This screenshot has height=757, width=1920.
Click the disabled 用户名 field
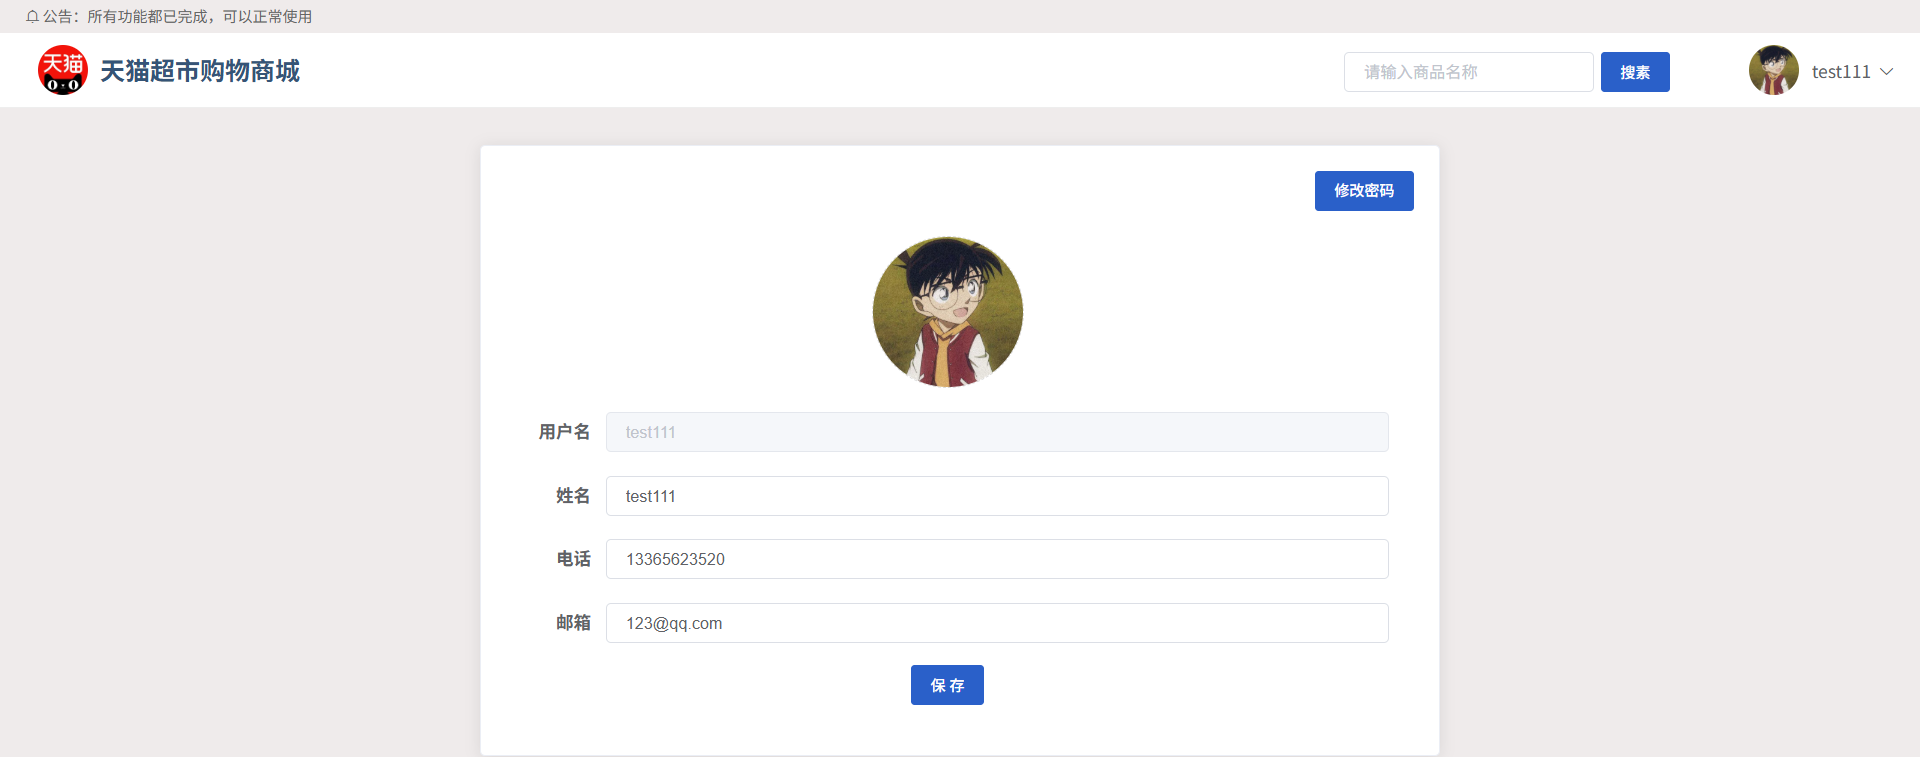(x=997, y=432)
